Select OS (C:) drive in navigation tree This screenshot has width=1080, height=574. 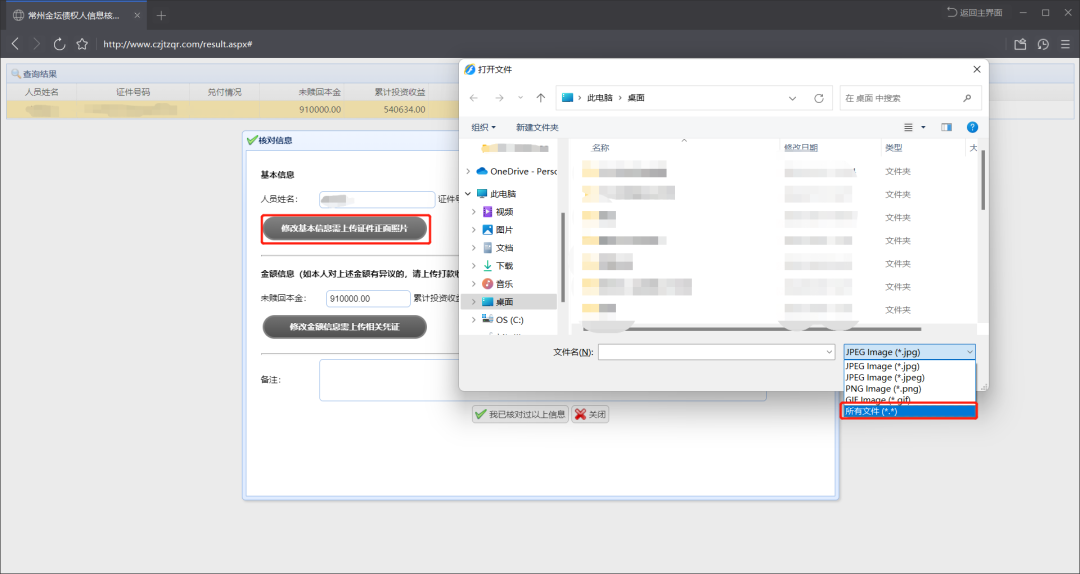click(510, 320)
